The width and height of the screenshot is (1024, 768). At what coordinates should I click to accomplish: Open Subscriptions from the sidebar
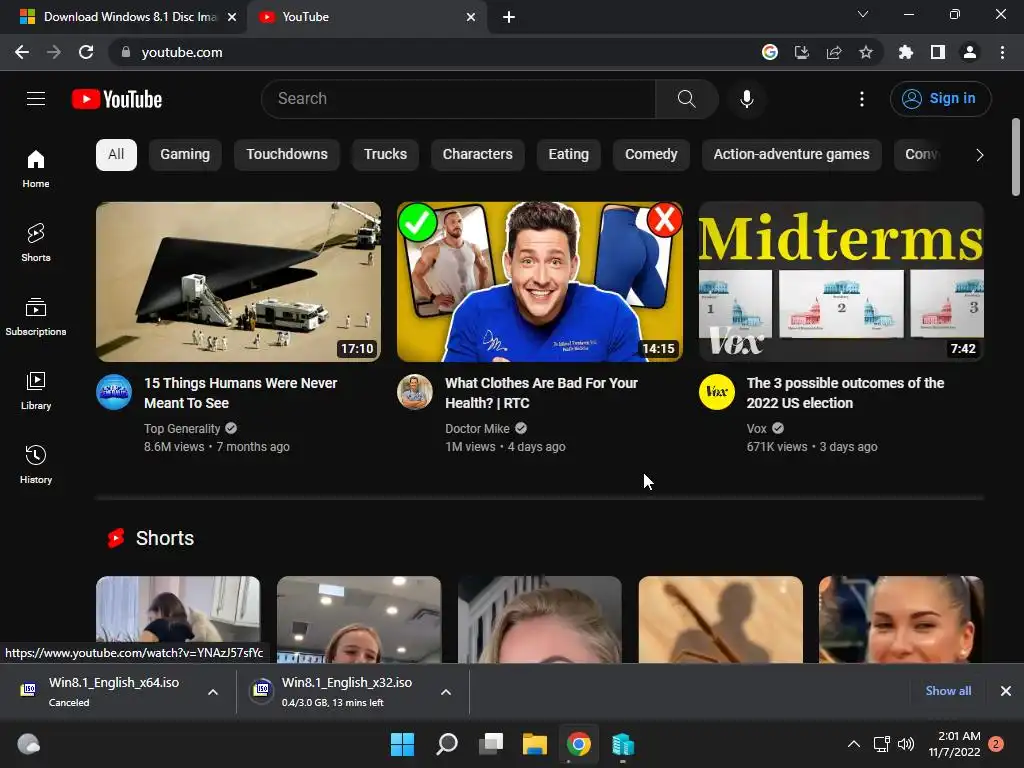[x=36, y=317]
